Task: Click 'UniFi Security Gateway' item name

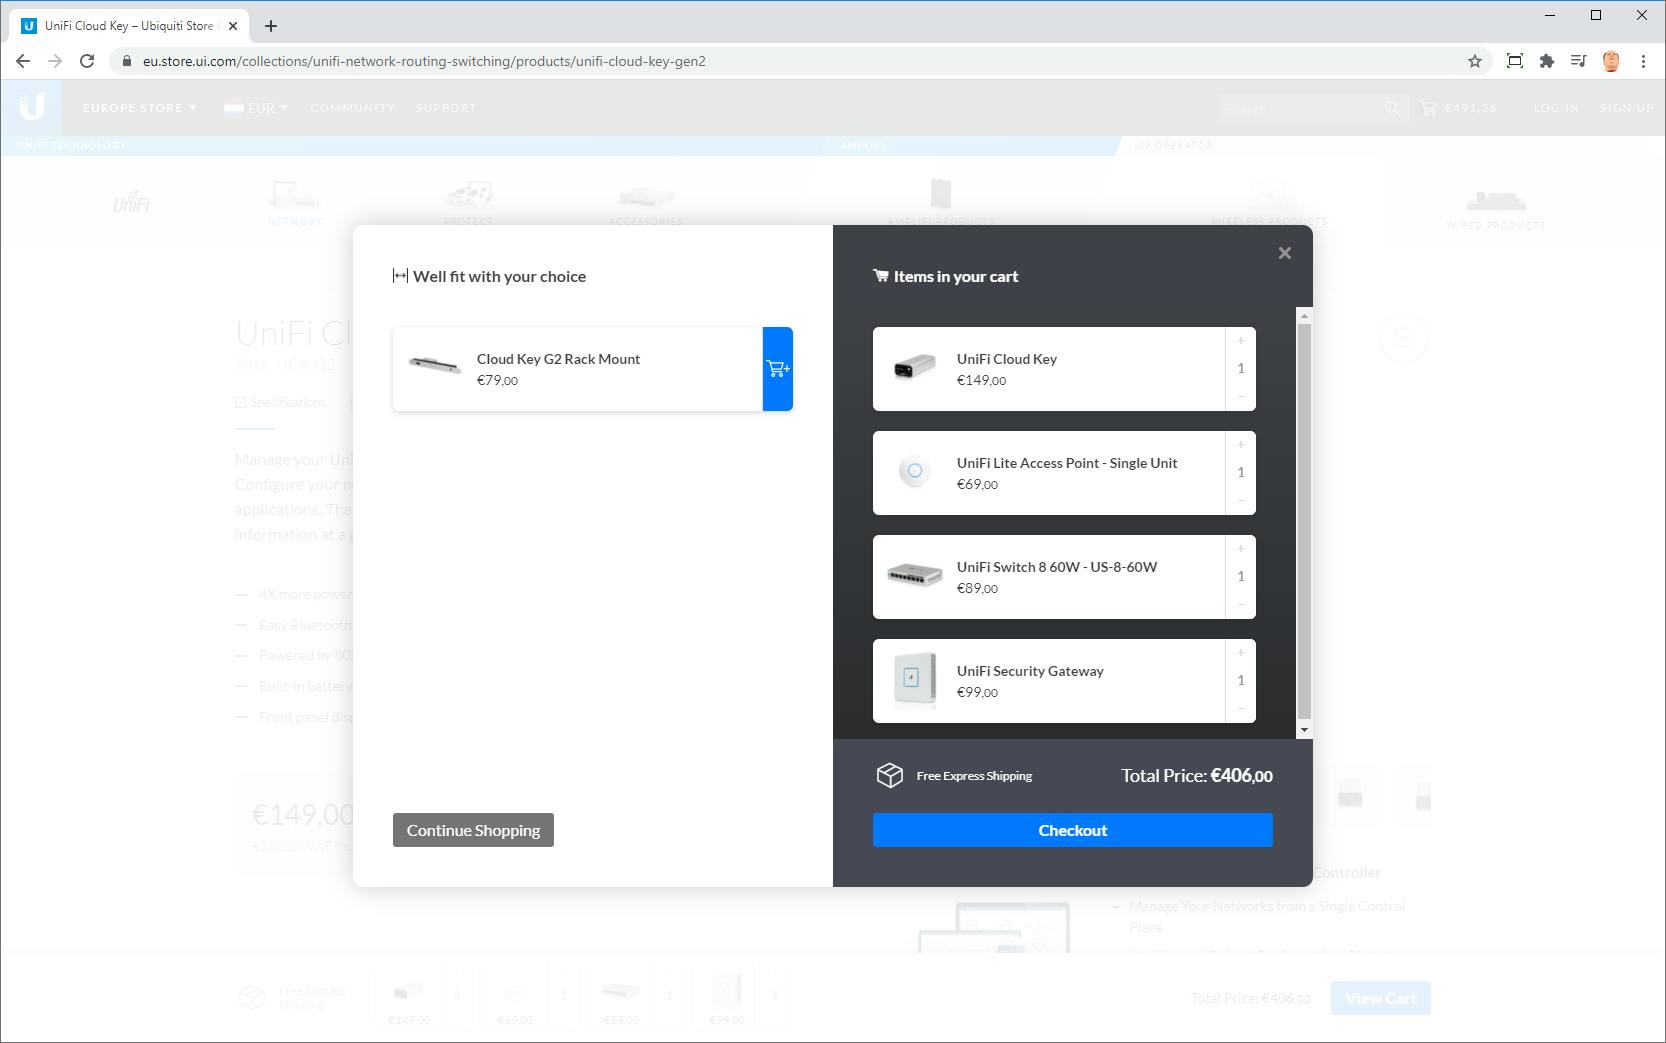Action: pyautogui.click(x=1030, y=671)
